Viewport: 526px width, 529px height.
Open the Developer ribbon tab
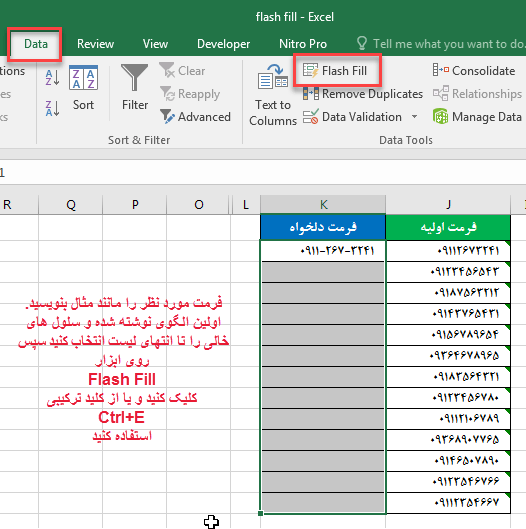tap(223, 44)
